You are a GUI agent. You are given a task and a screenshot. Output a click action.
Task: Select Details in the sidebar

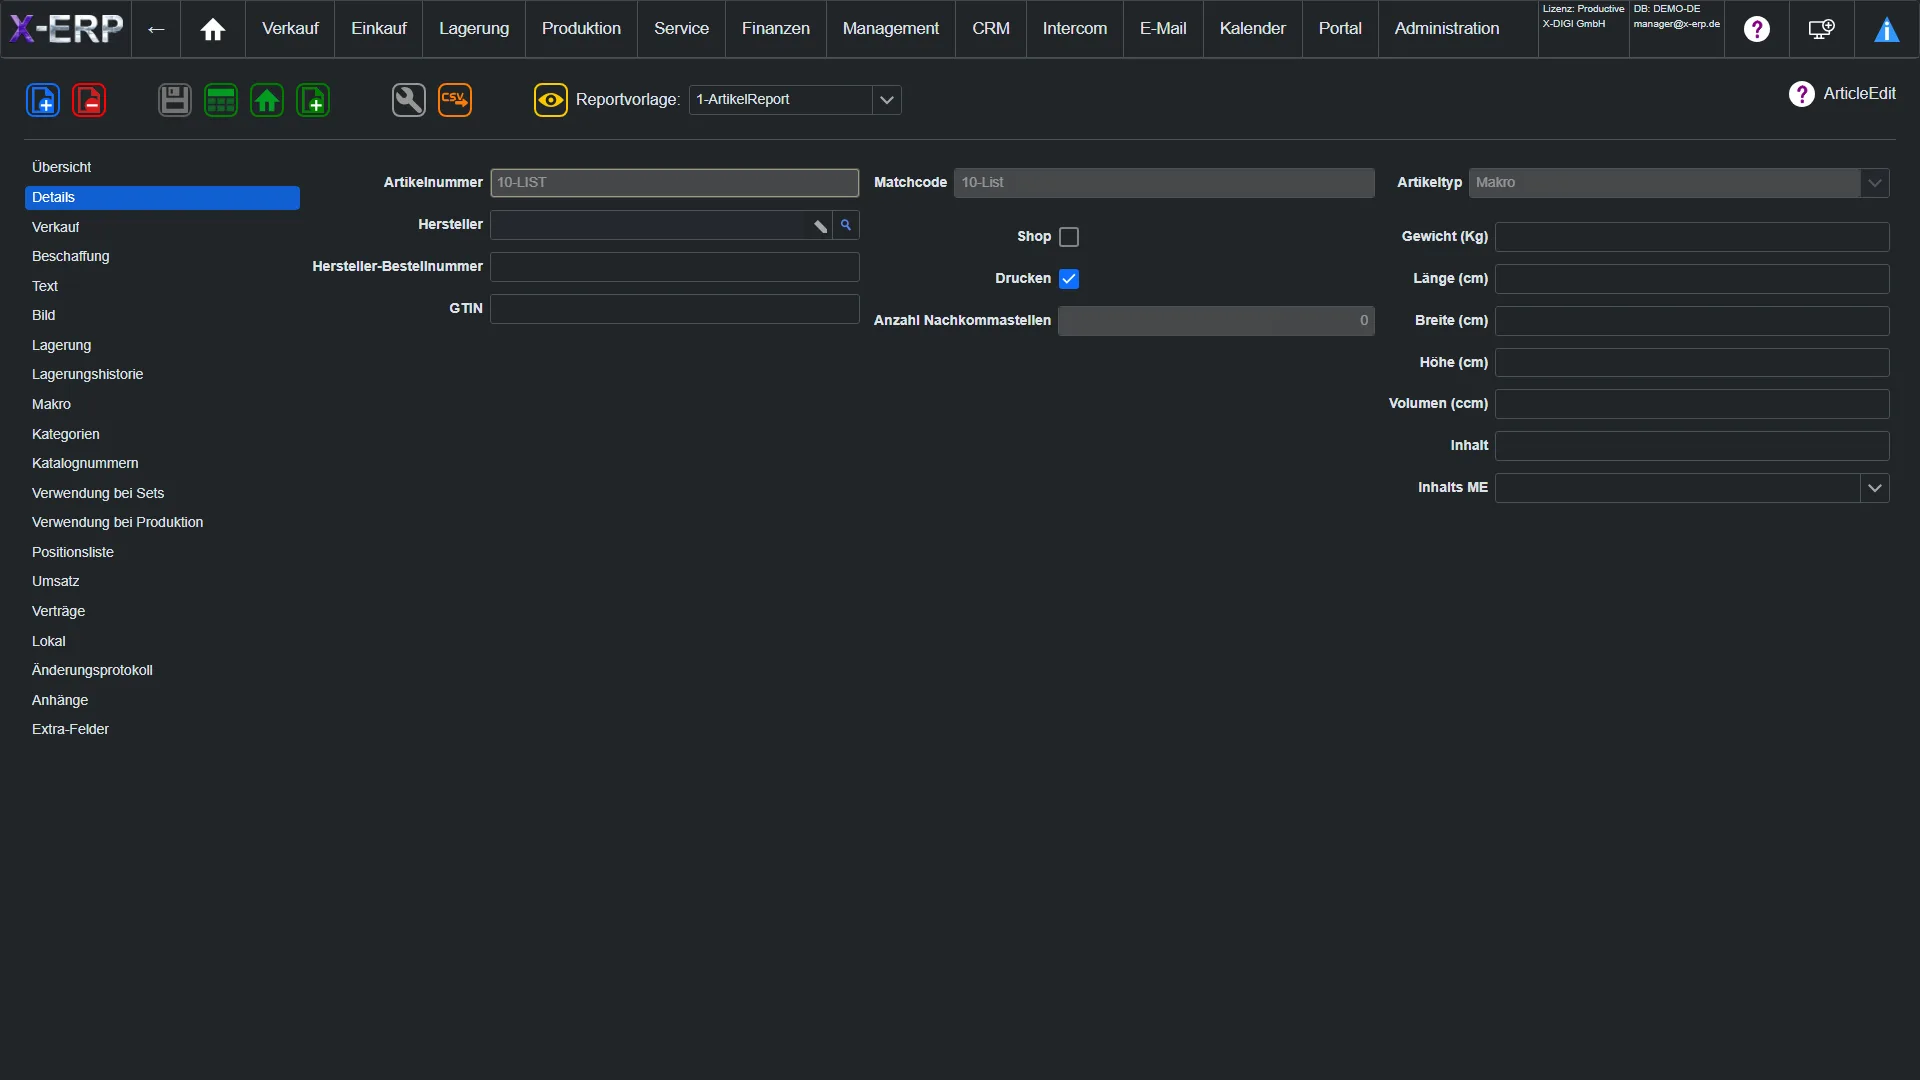coord(162,198)
